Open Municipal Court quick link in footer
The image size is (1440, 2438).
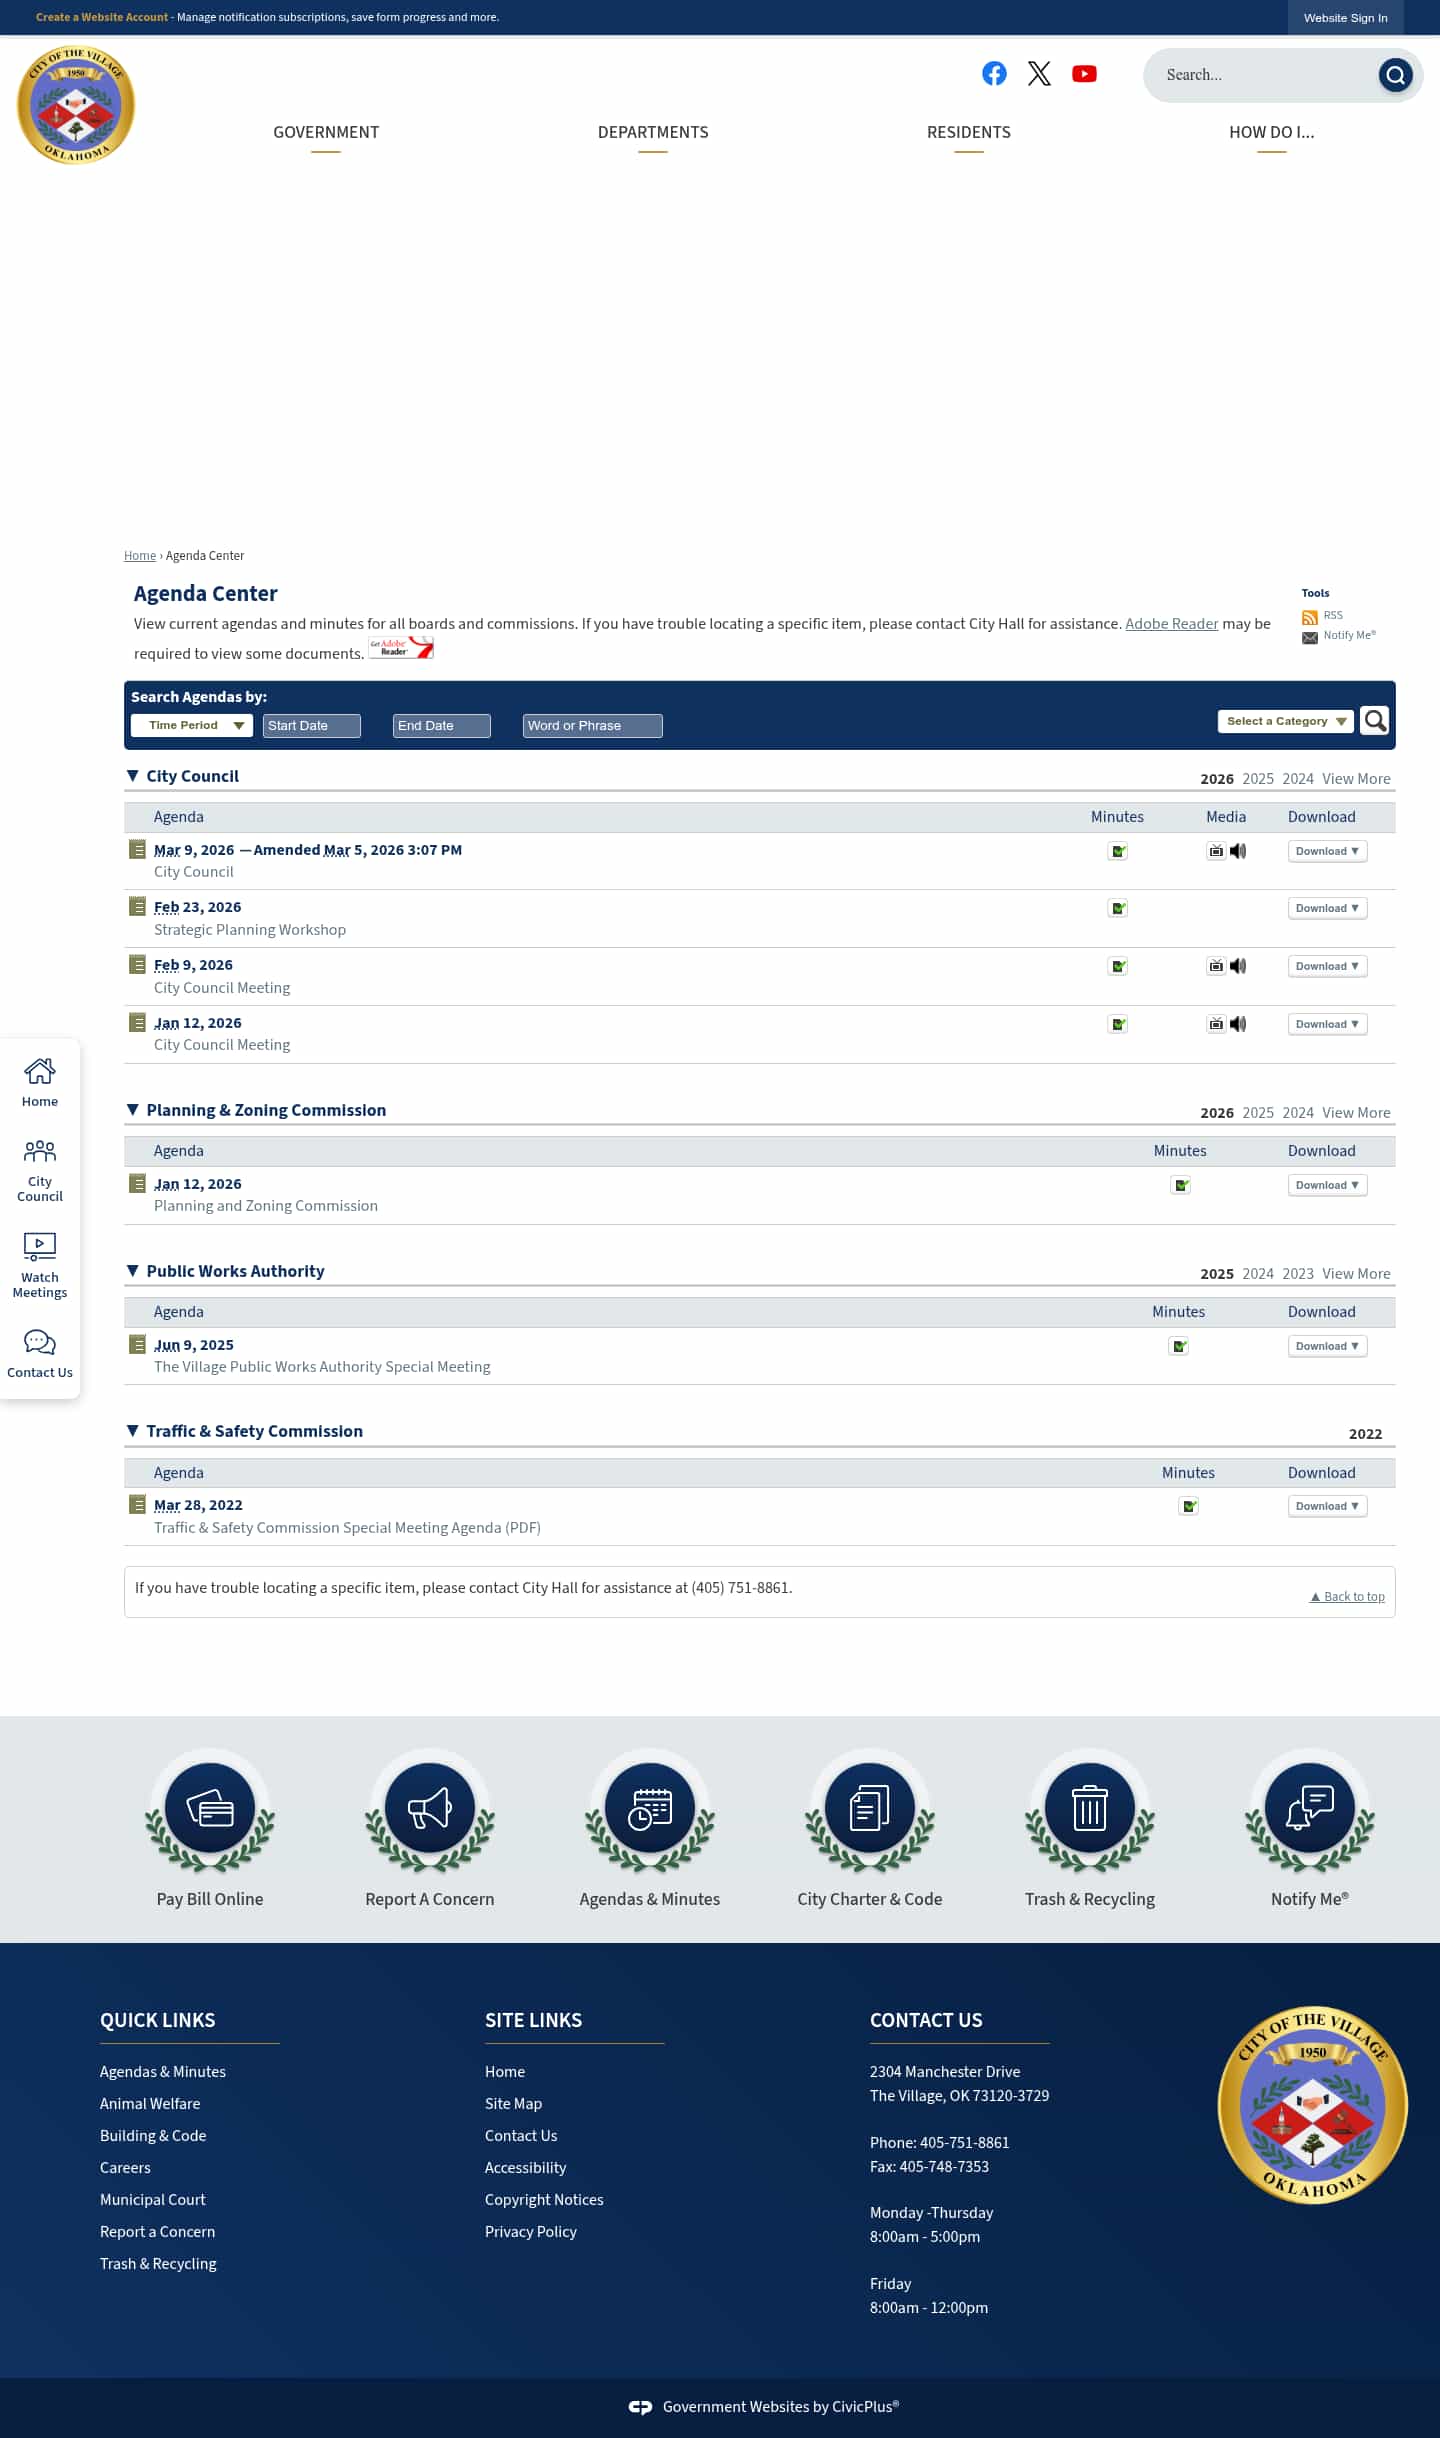[x=153, y=2200]
